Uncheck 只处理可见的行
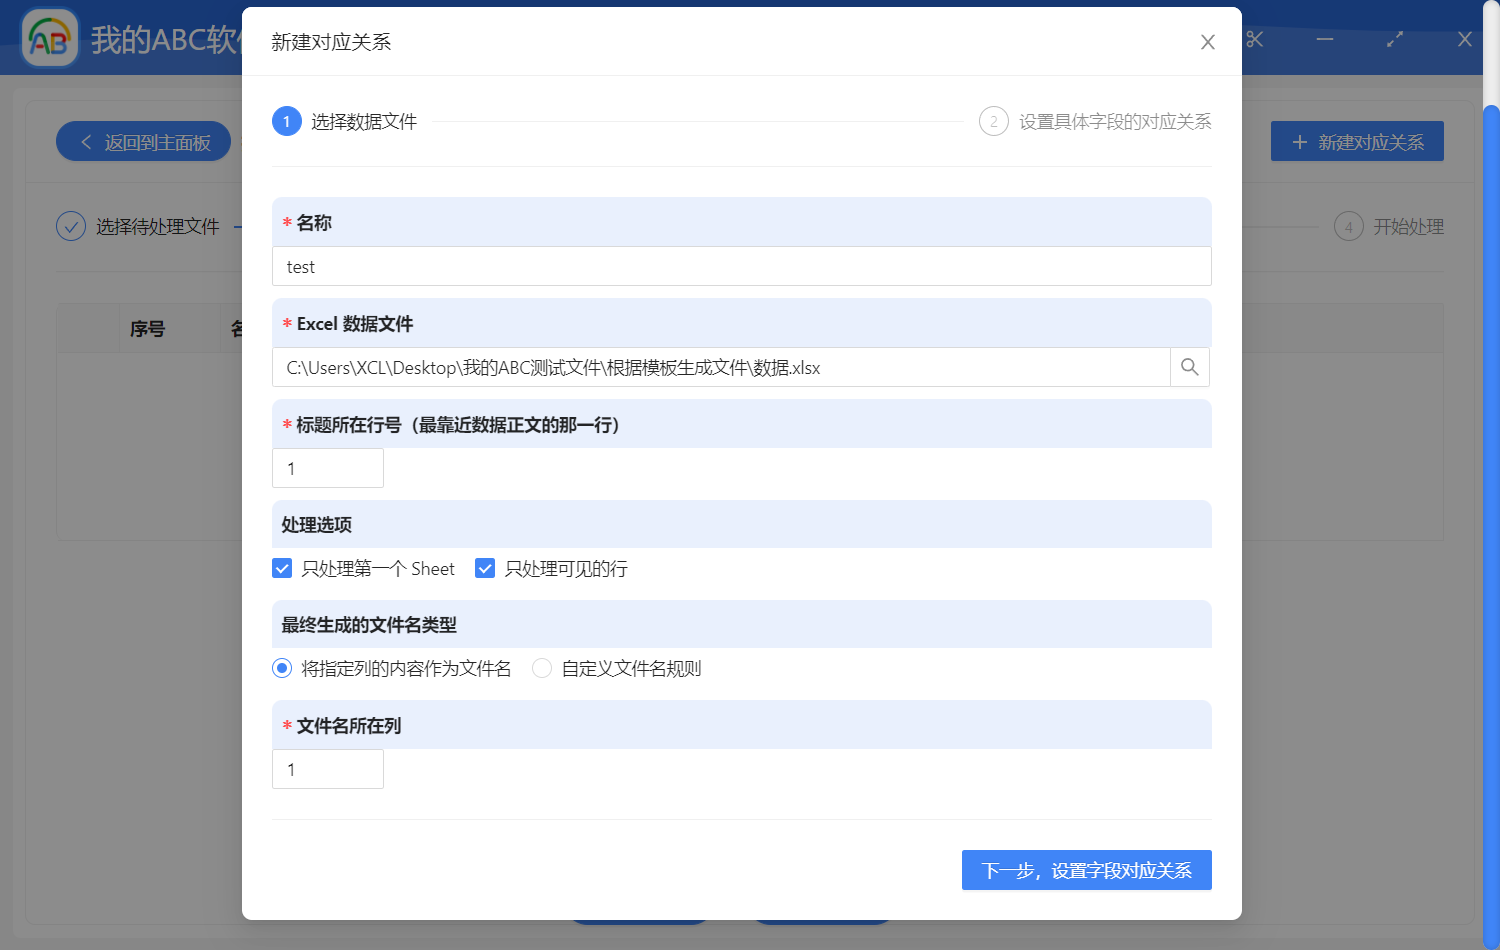 pos(485,567)
